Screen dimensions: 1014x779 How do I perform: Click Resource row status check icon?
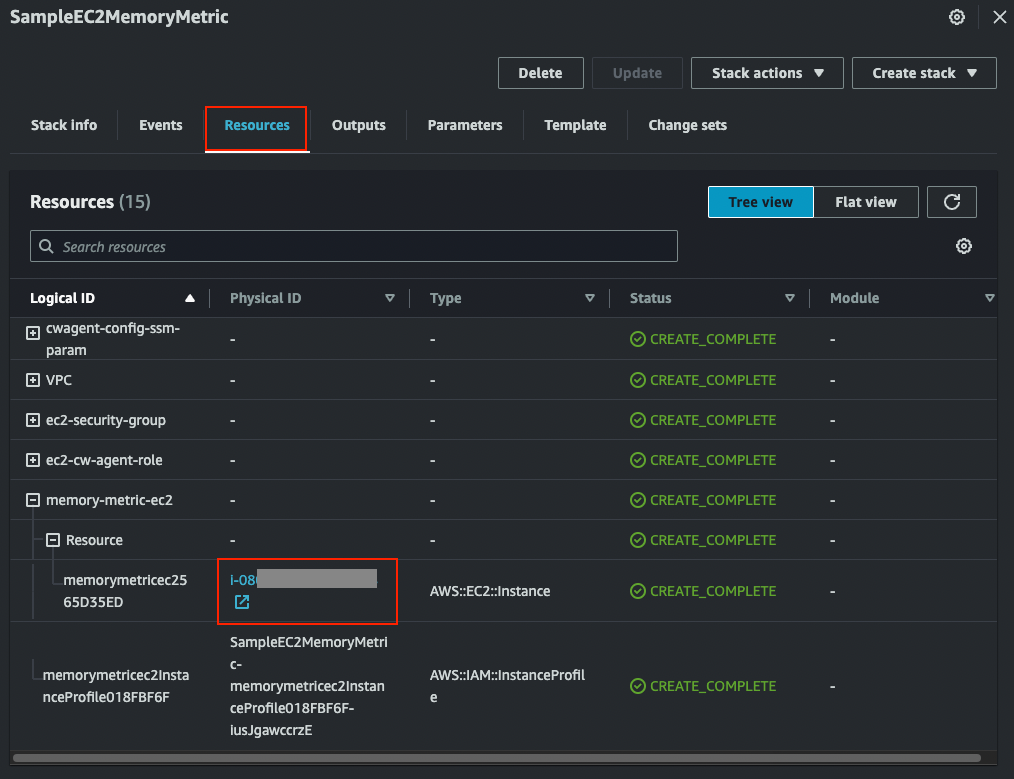tap(638, 540)
